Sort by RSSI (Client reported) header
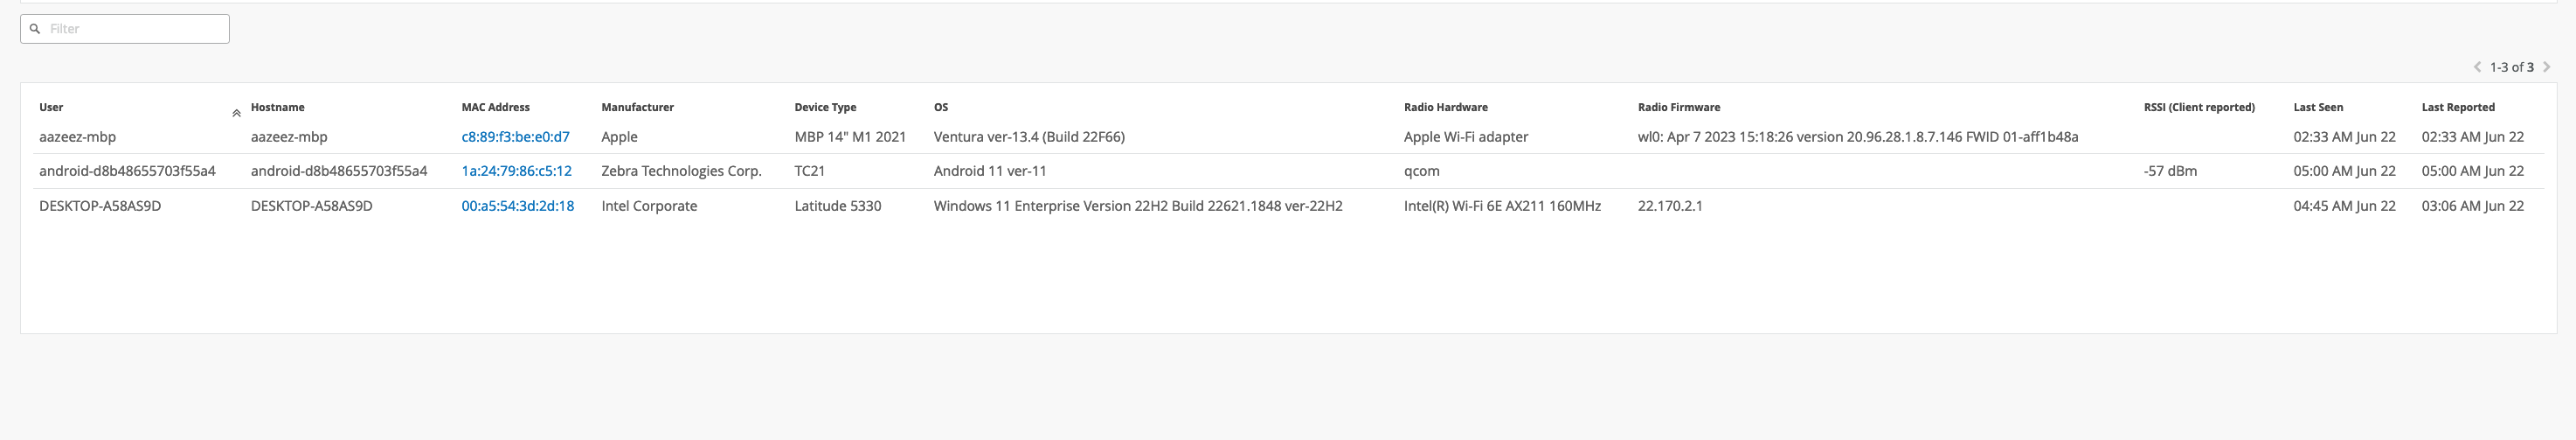This screenshot has height=440, width=2576. 2198,107
